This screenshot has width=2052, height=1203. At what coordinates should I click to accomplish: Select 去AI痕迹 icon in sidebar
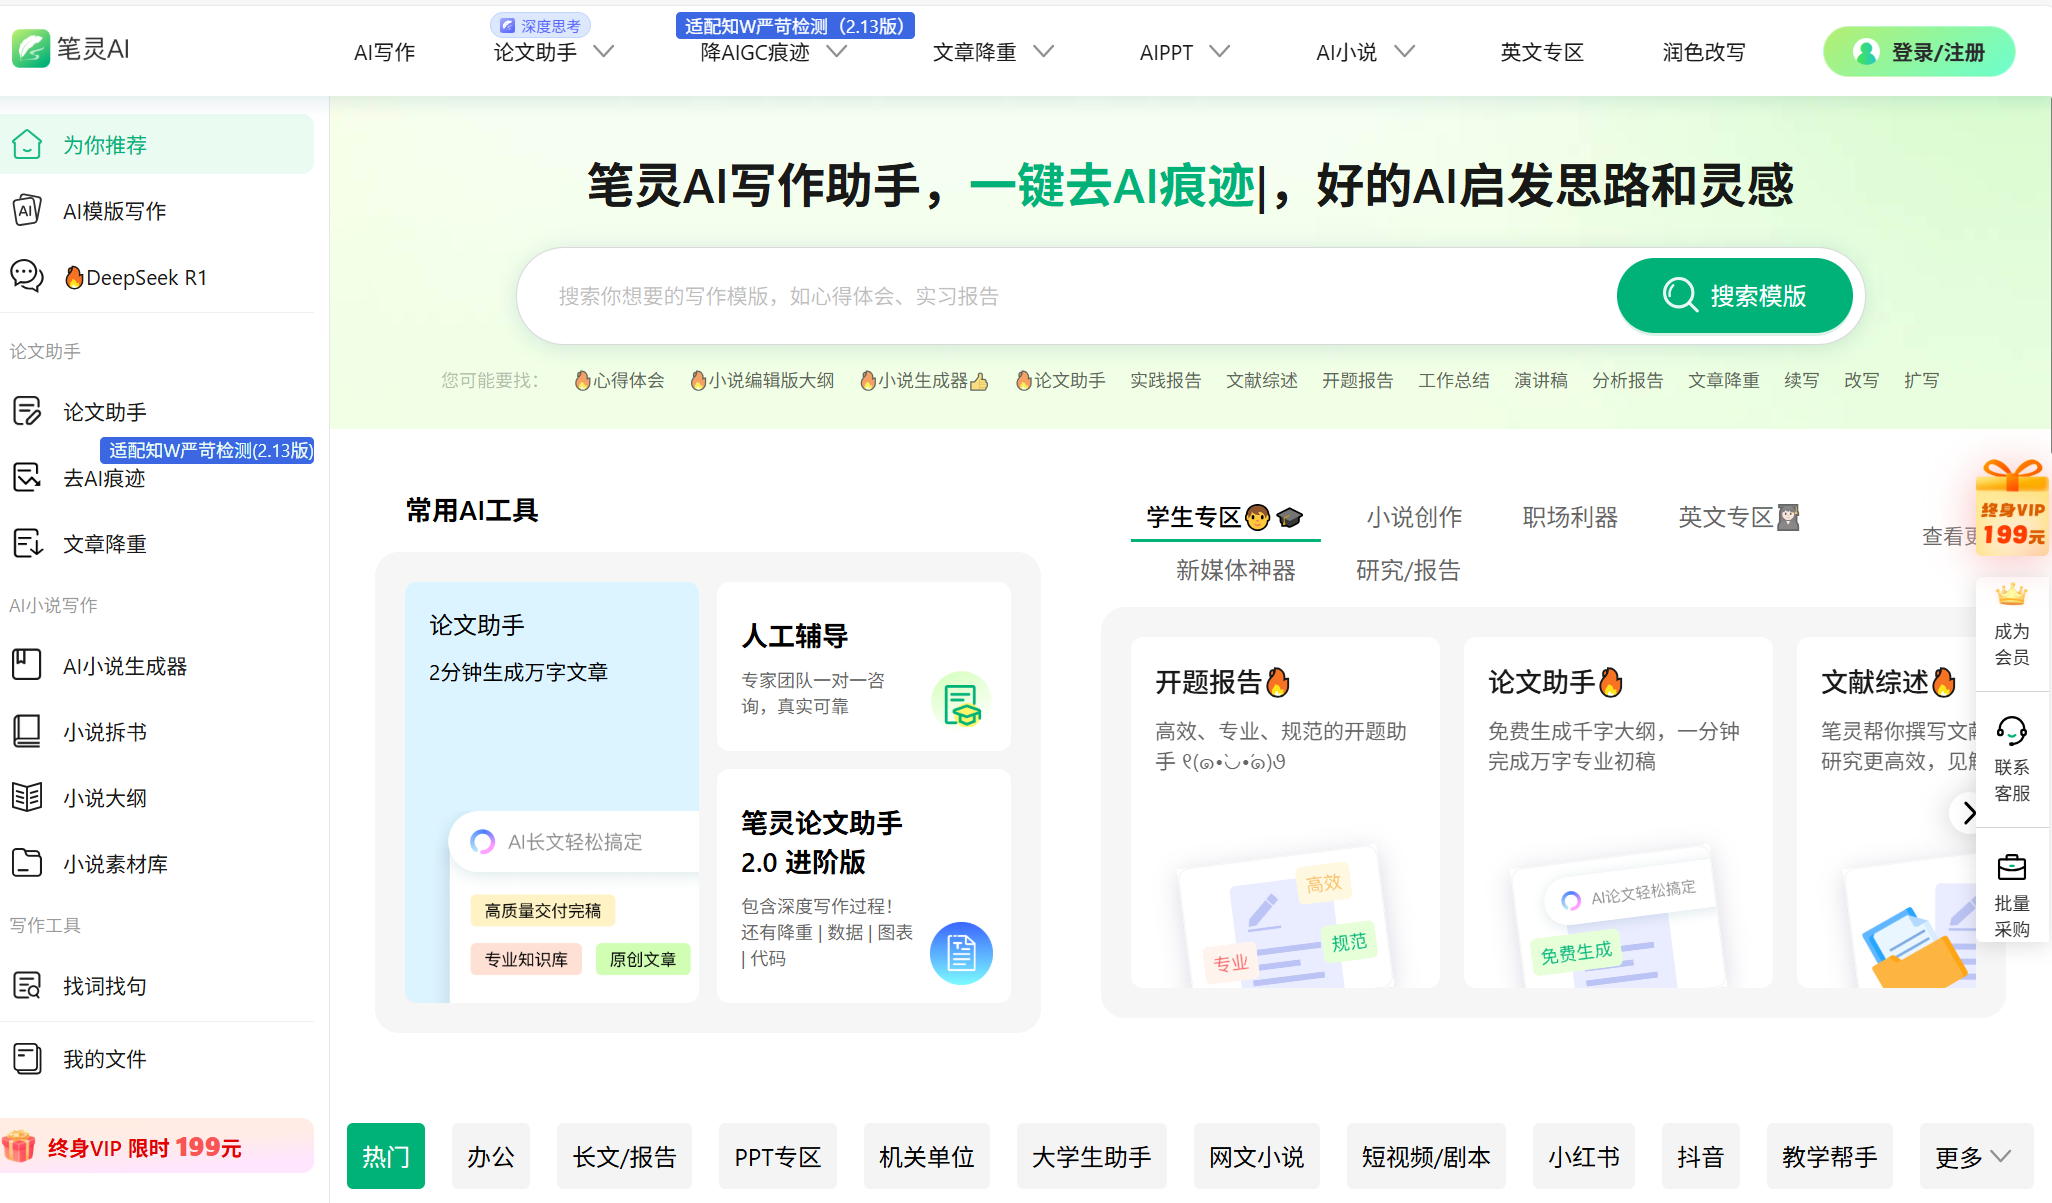click(x=27, y=478)
